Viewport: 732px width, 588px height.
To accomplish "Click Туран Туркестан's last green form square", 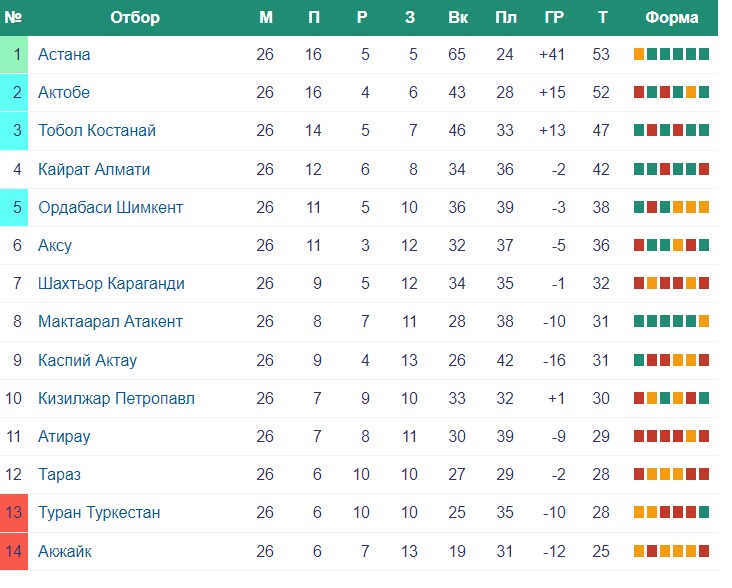I will [704, 512].
